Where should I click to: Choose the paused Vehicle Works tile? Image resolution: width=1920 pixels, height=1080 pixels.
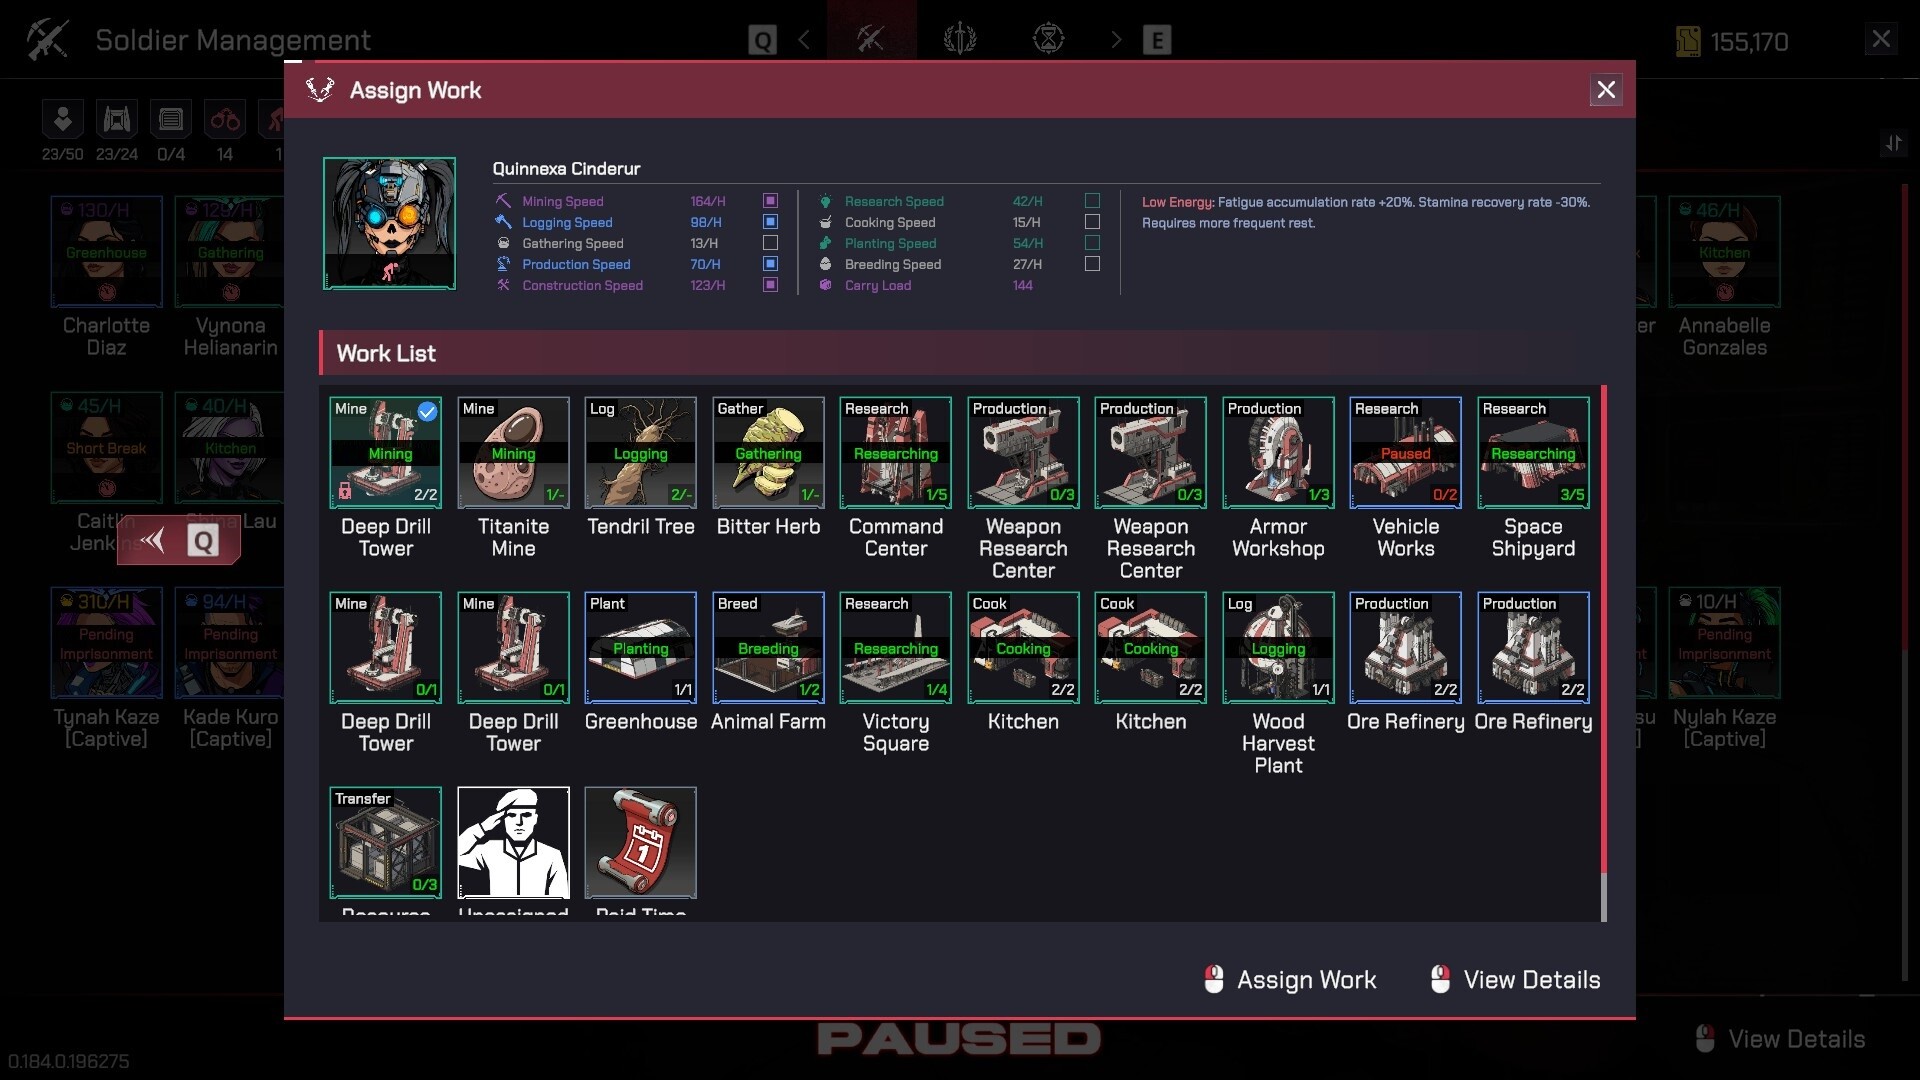(1405, 453)
